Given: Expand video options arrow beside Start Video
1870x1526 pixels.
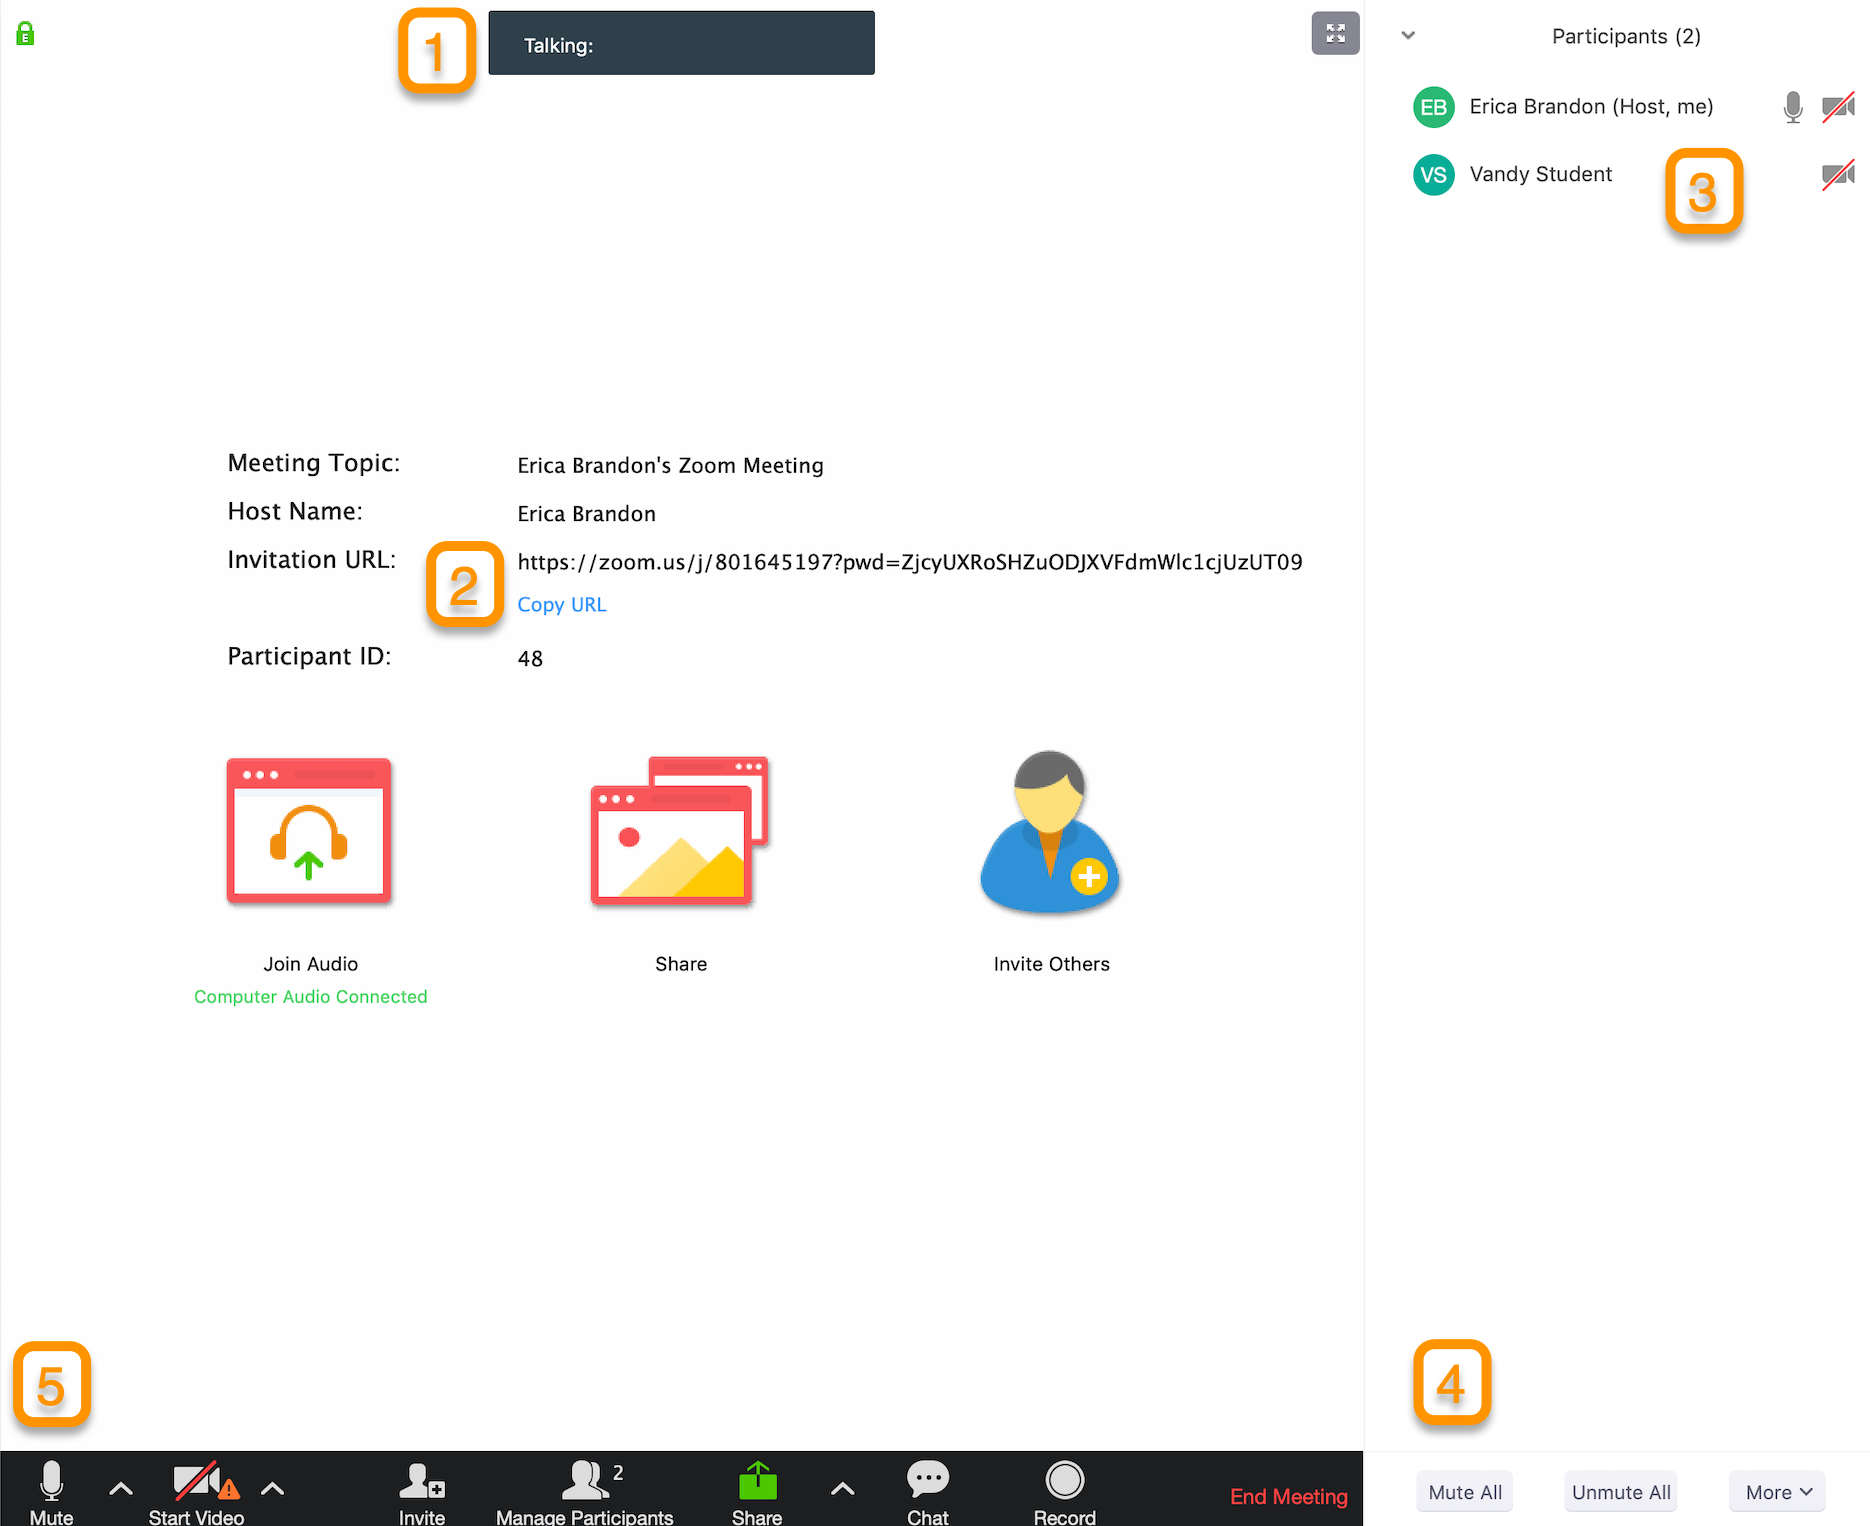Looking at the screenshot, I should [x=272, y=1489].
